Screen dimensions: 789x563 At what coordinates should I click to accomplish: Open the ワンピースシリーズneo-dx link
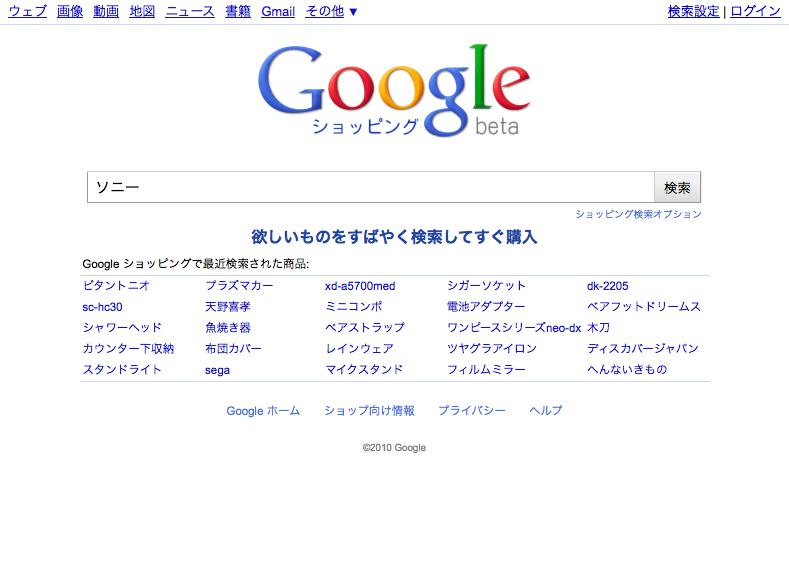click(514, 328)
